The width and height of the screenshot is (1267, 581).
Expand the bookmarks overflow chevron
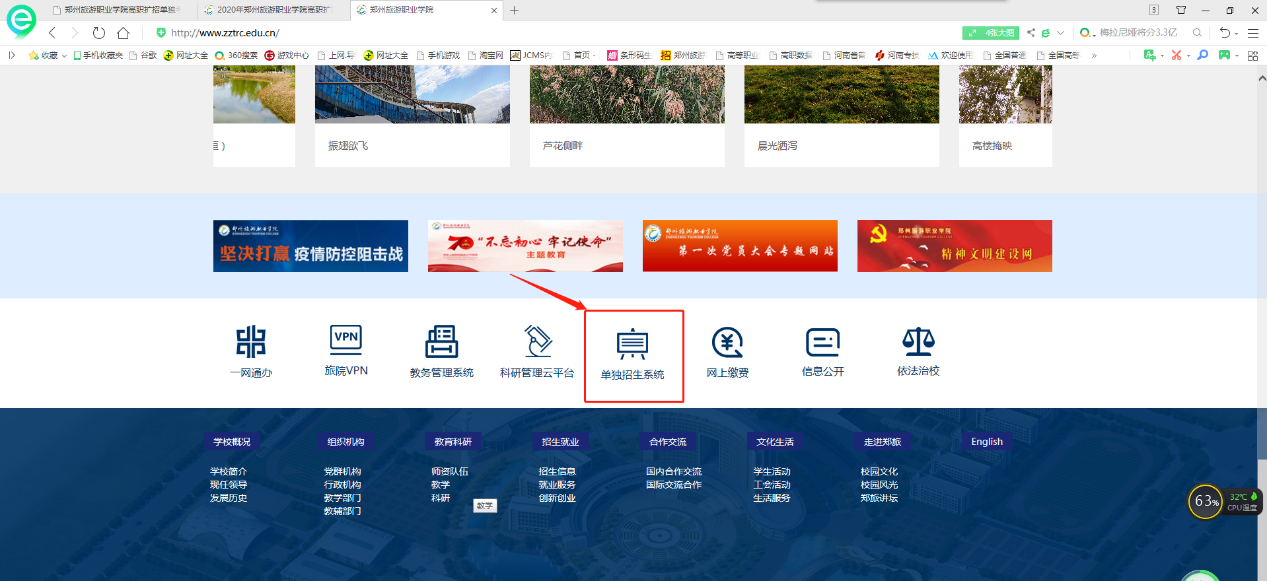pos(1093,56)
